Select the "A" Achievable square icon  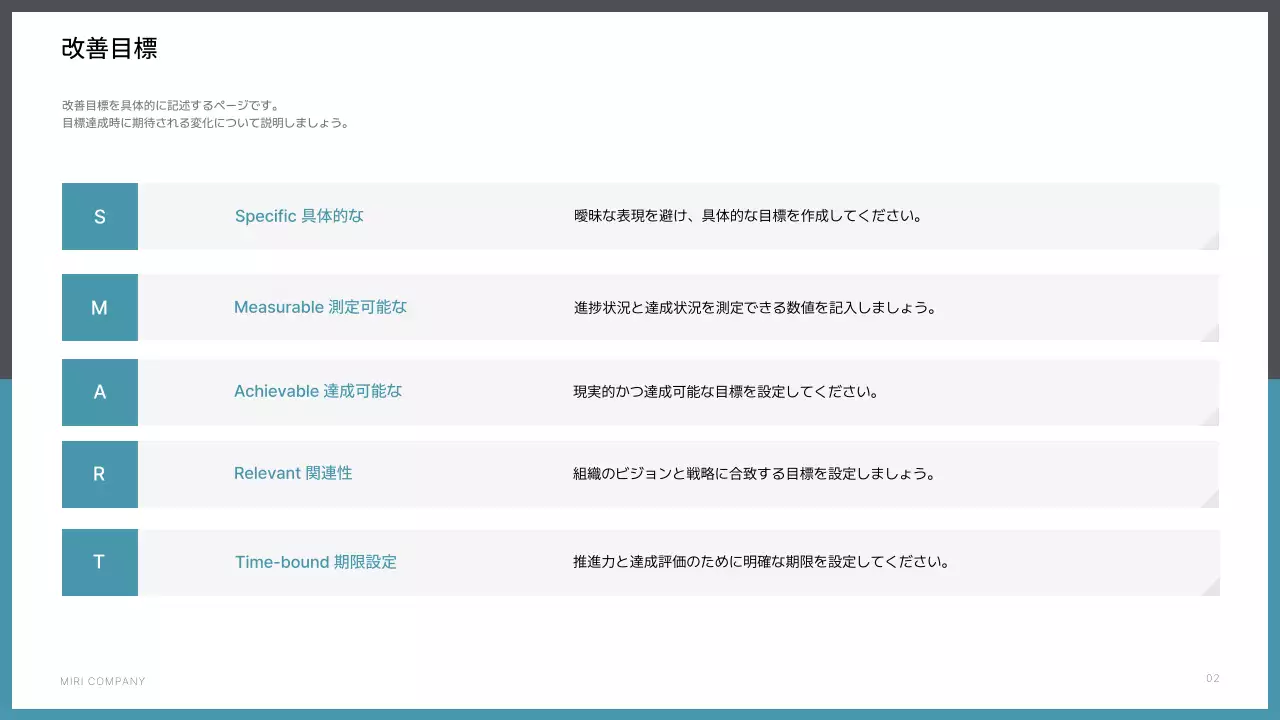click(99, 392)
